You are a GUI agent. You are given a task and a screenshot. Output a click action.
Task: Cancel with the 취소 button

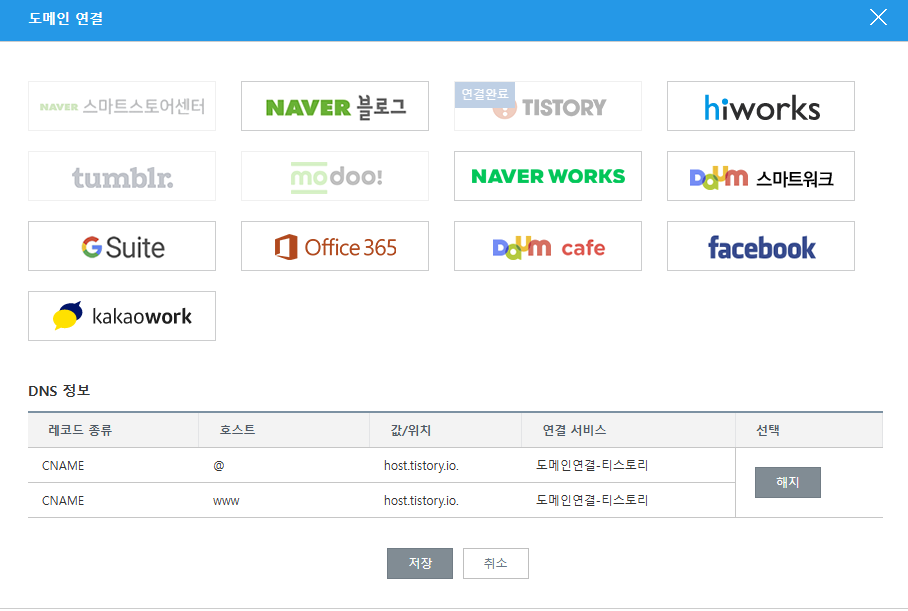coord(496,564)
